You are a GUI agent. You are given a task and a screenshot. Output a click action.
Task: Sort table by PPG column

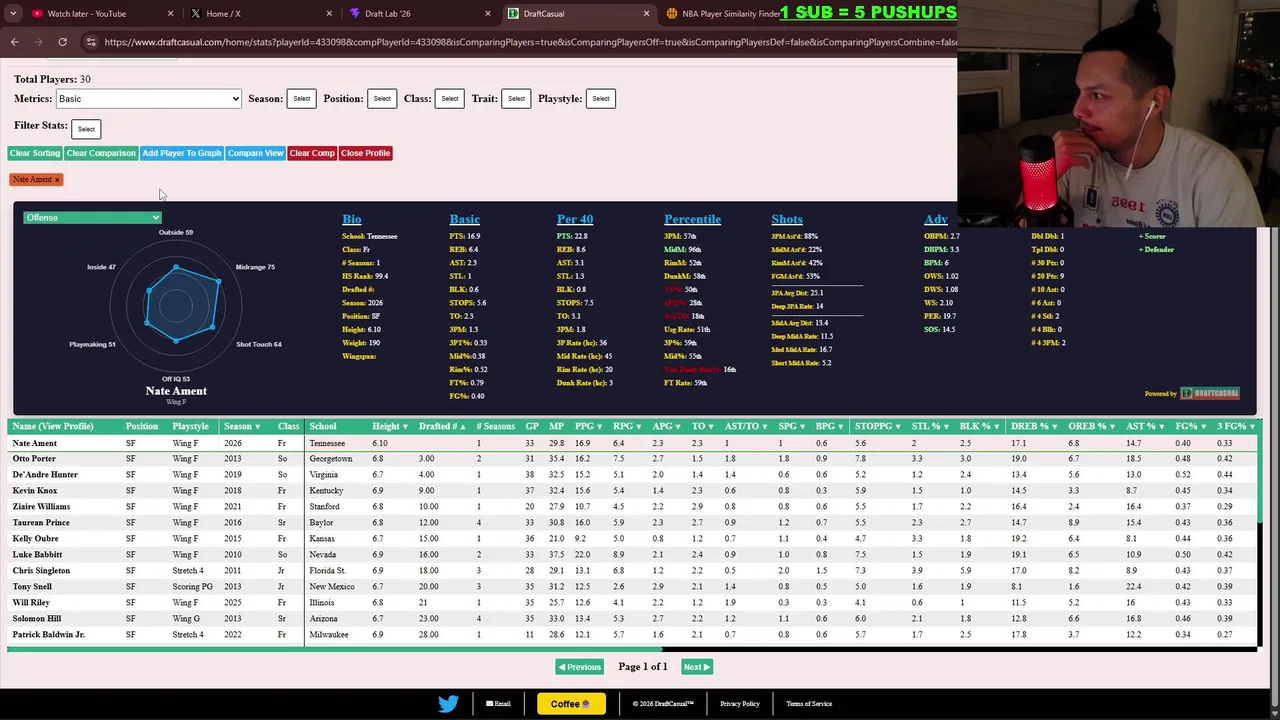pos(589,426)
